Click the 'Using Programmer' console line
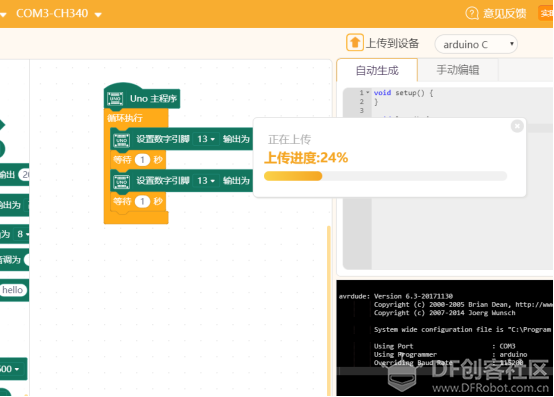This screenshot has height=397, width=554. [x=450, y=355]
